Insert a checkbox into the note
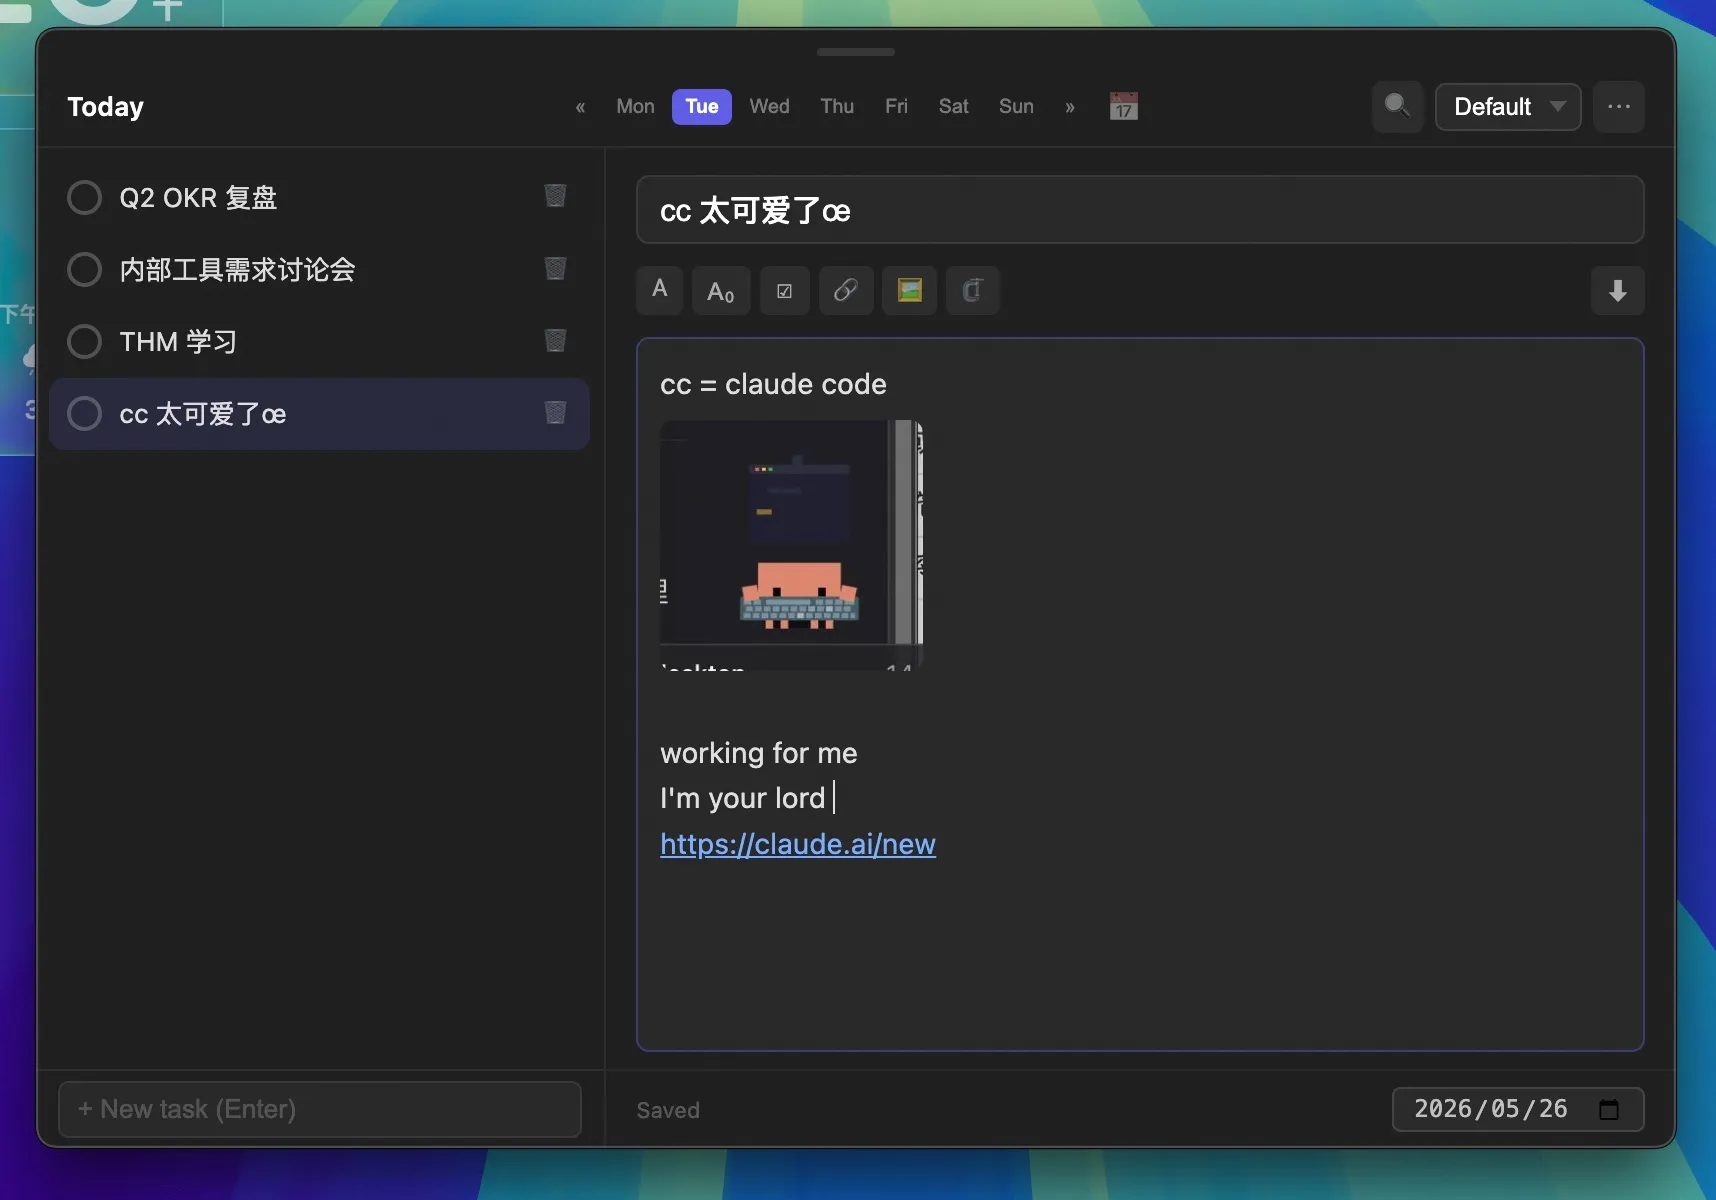 click(x=785, y=291)
